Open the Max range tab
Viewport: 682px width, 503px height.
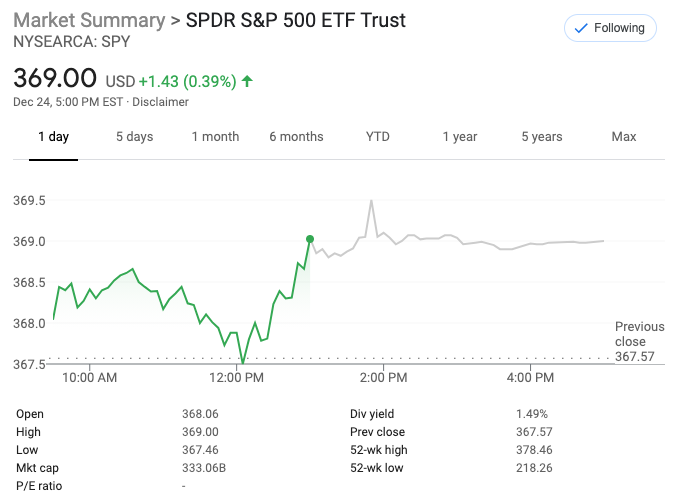pos(624,137)
